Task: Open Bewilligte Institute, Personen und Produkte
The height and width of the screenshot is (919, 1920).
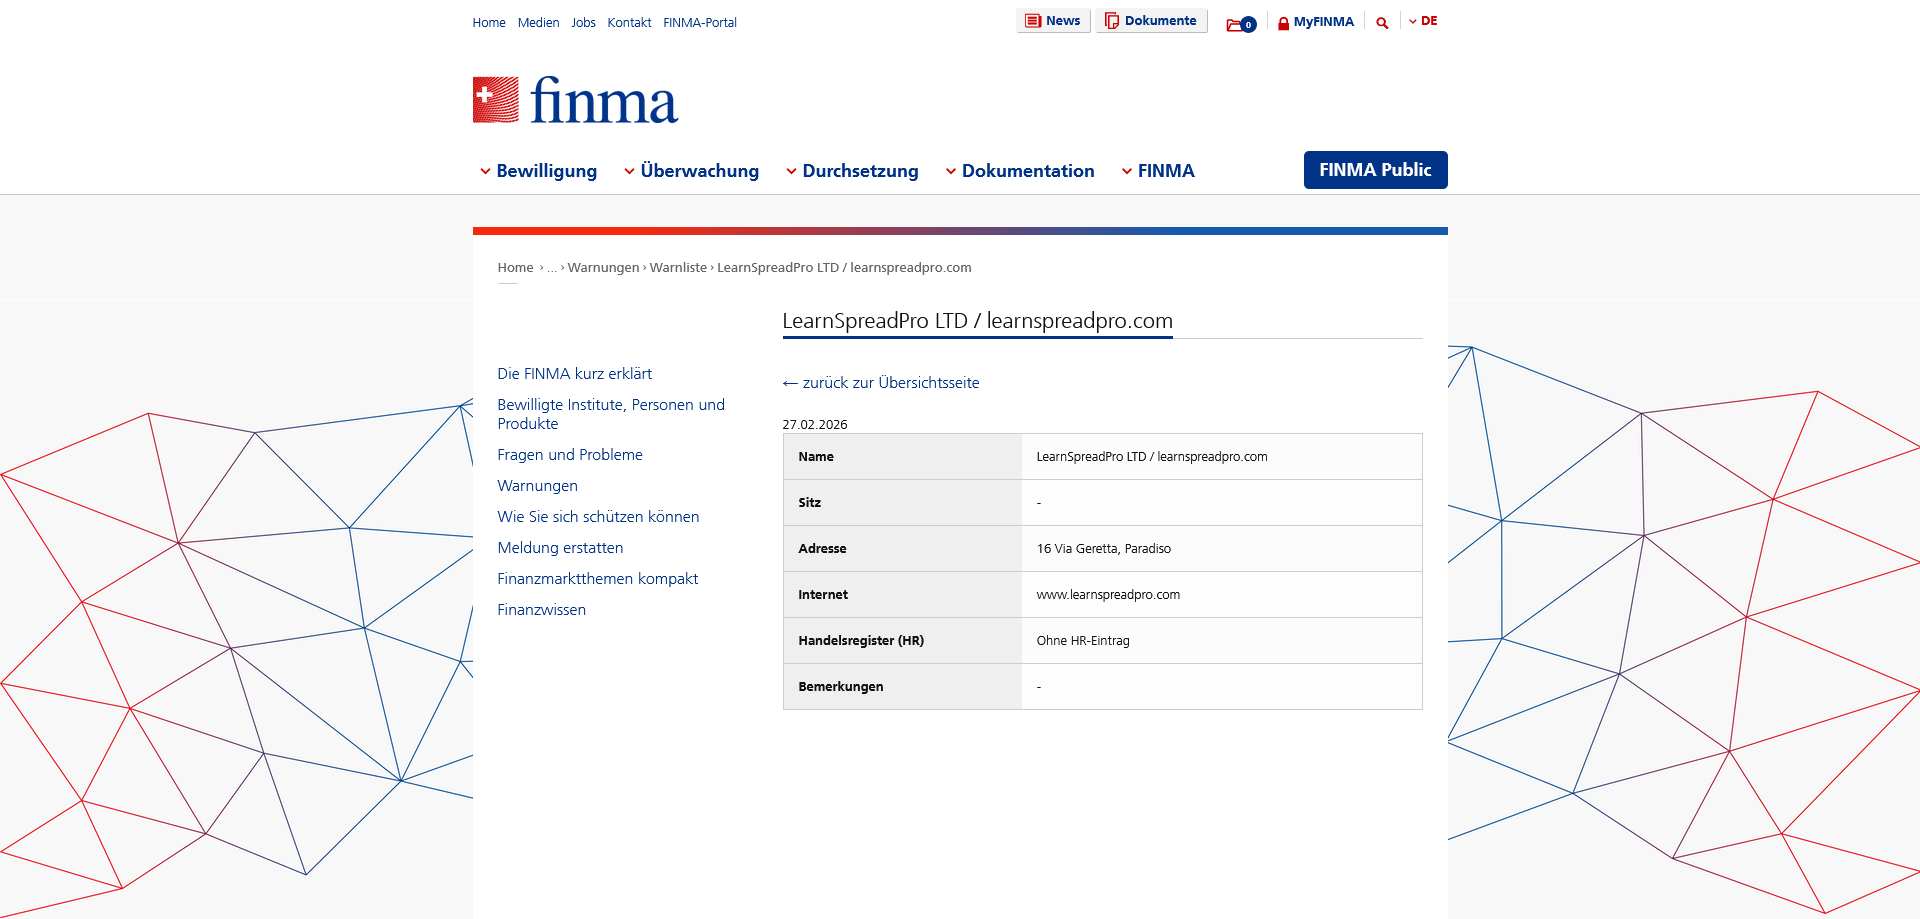Action: [x=611, y=414]
